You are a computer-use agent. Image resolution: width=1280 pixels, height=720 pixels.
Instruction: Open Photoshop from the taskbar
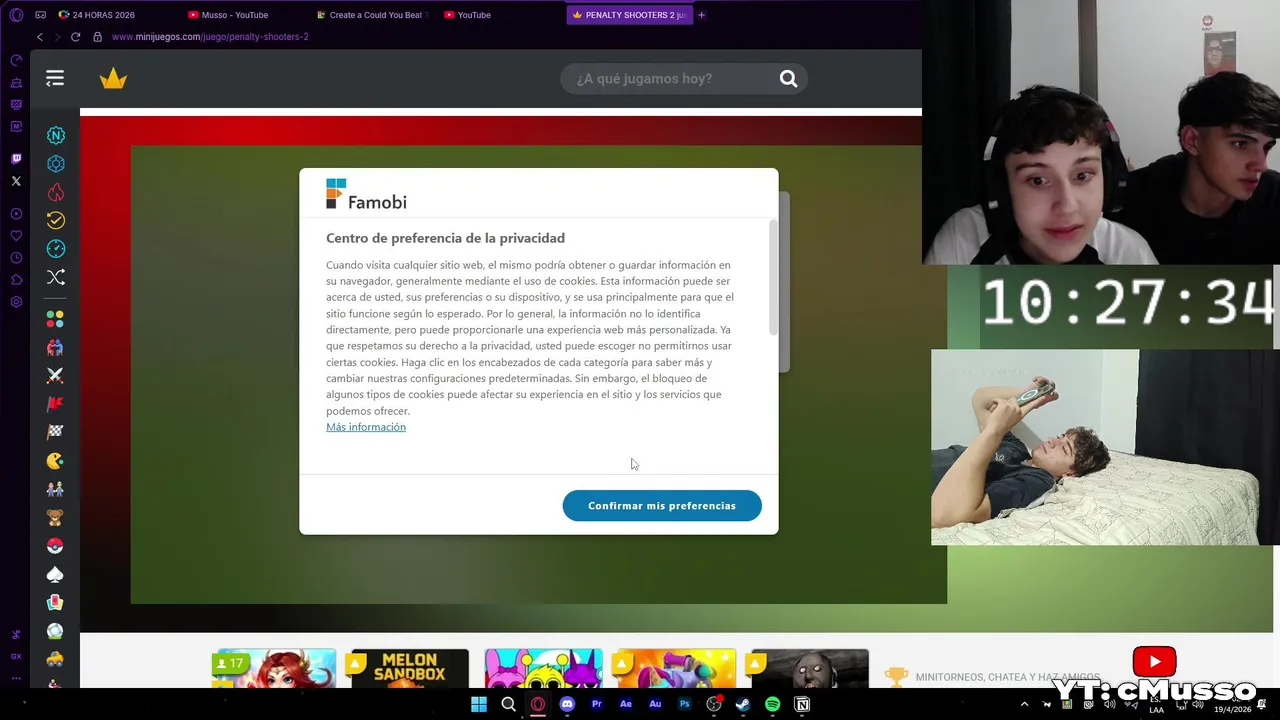(x=685, y=704)
